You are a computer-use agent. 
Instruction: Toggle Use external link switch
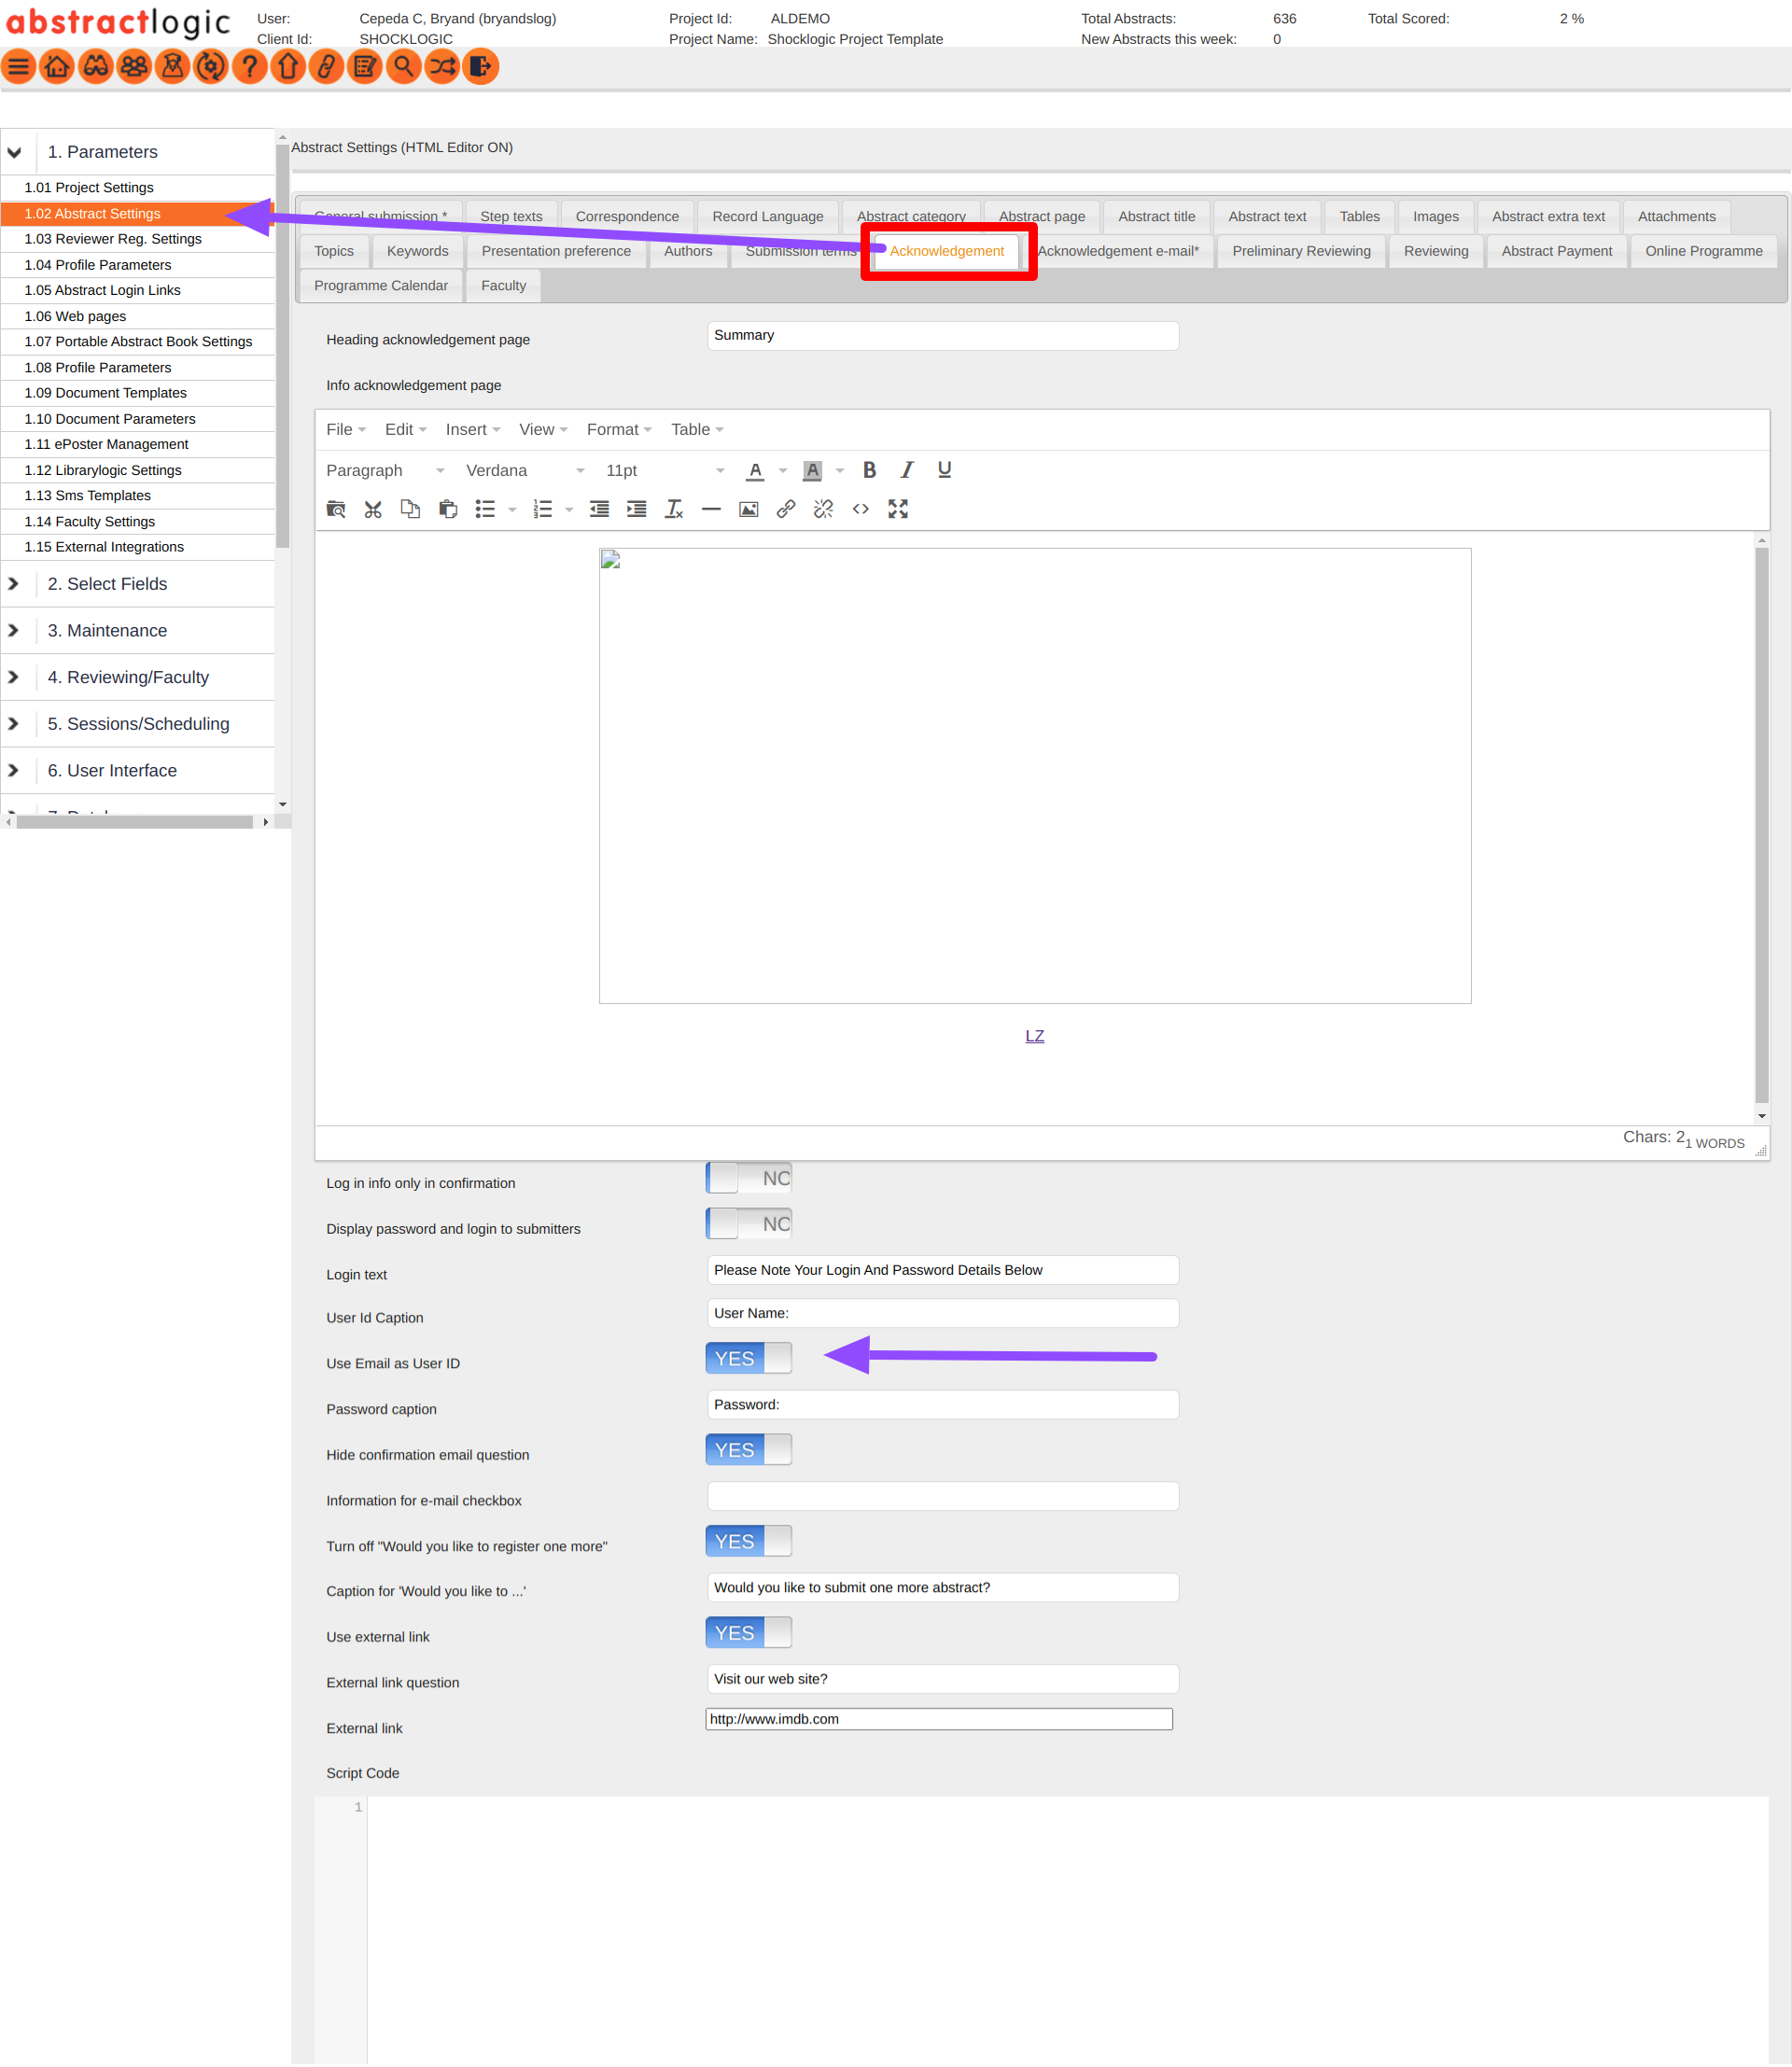748,1632
